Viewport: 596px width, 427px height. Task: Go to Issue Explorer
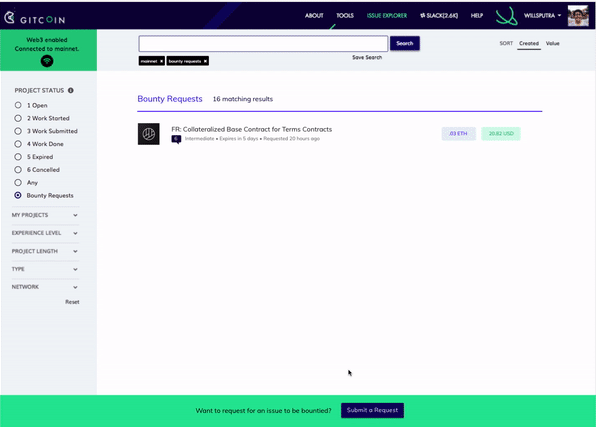387,16
